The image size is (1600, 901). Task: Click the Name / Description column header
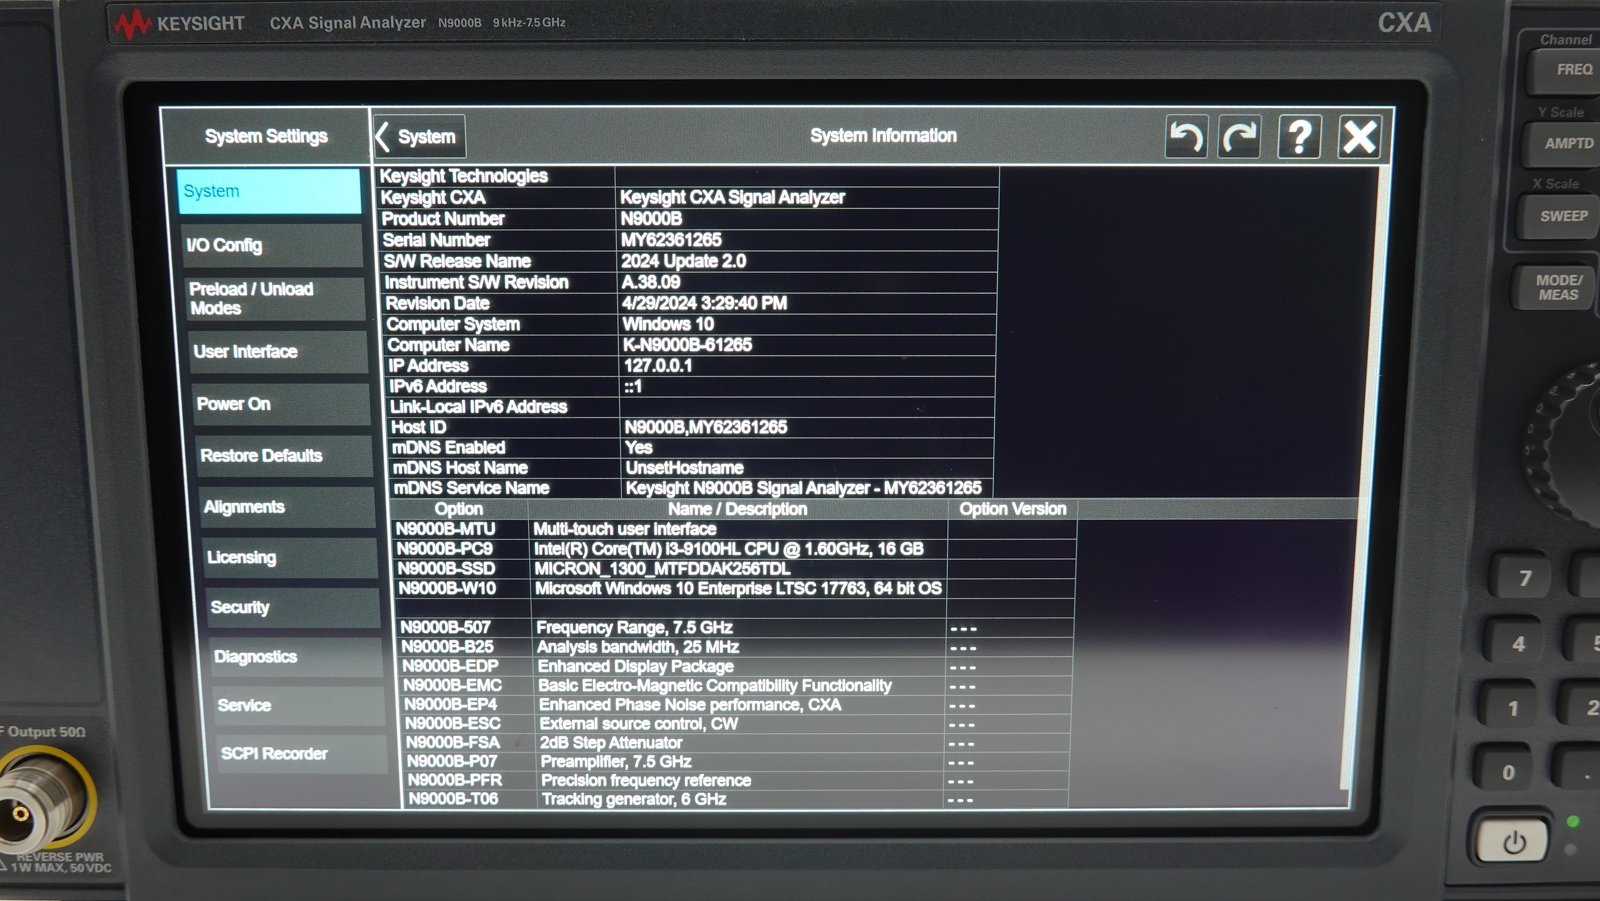738,509
